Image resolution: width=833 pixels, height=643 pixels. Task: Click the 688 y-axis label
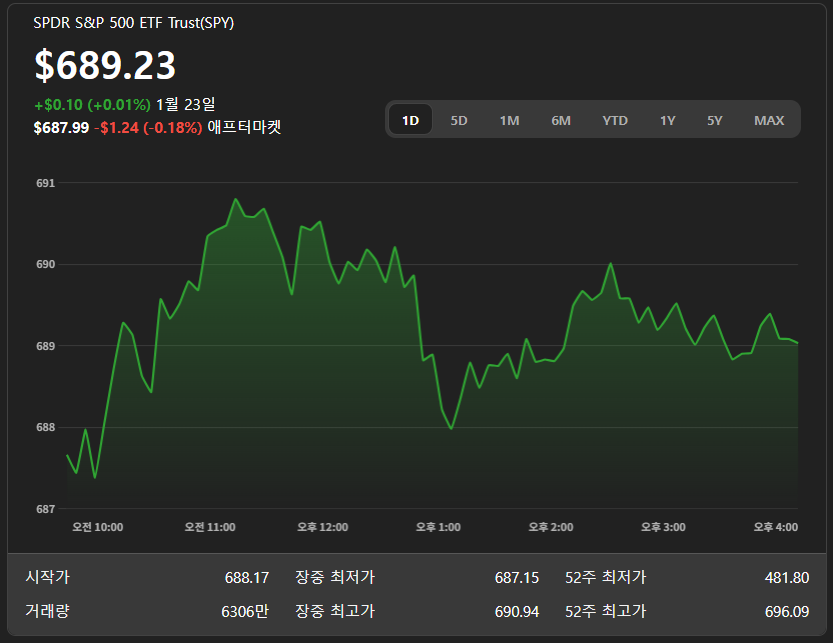click(x=45, y=428)
